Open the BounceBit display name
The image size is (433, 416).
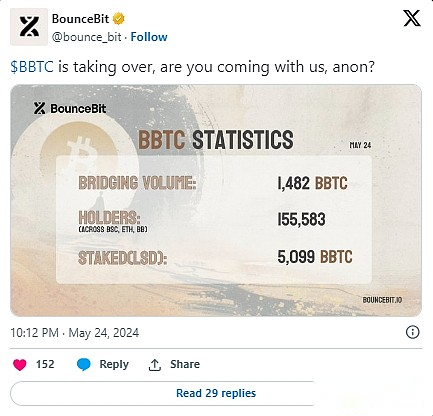pyautogui.click(x=80, y=19)
